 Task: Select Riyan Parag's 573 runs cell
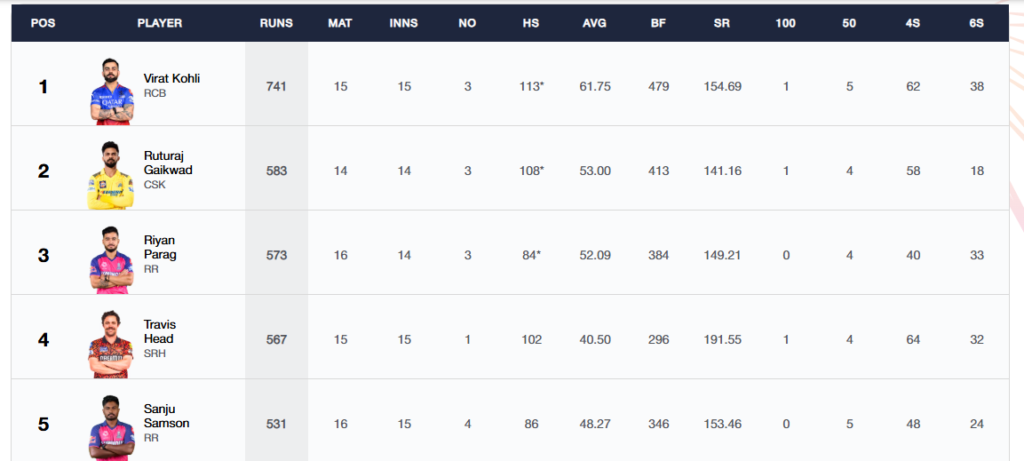[276, 255]
